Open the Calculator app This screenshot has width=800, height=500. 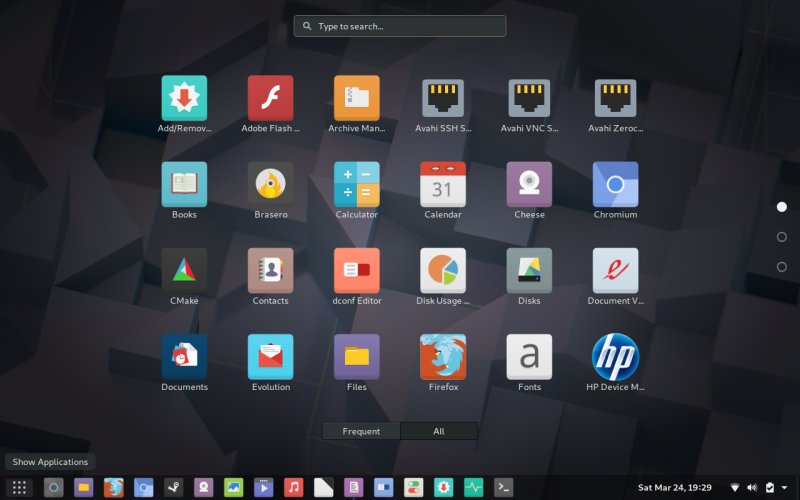[x=356, y=184]
